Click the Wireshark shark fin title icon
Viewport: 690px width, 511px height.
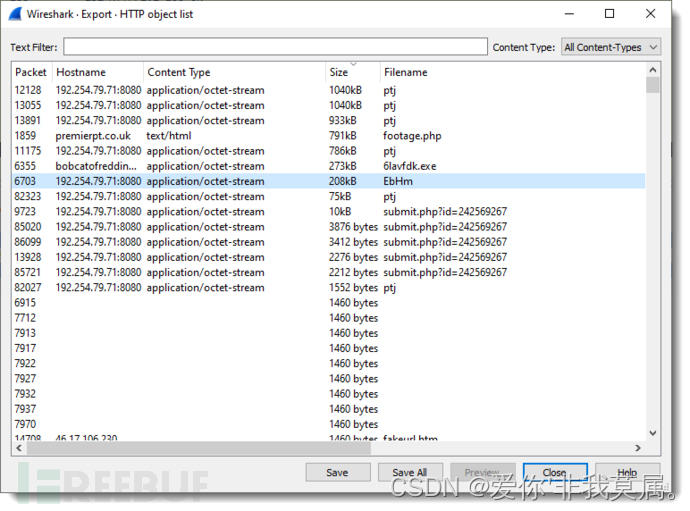coord(15,14)
